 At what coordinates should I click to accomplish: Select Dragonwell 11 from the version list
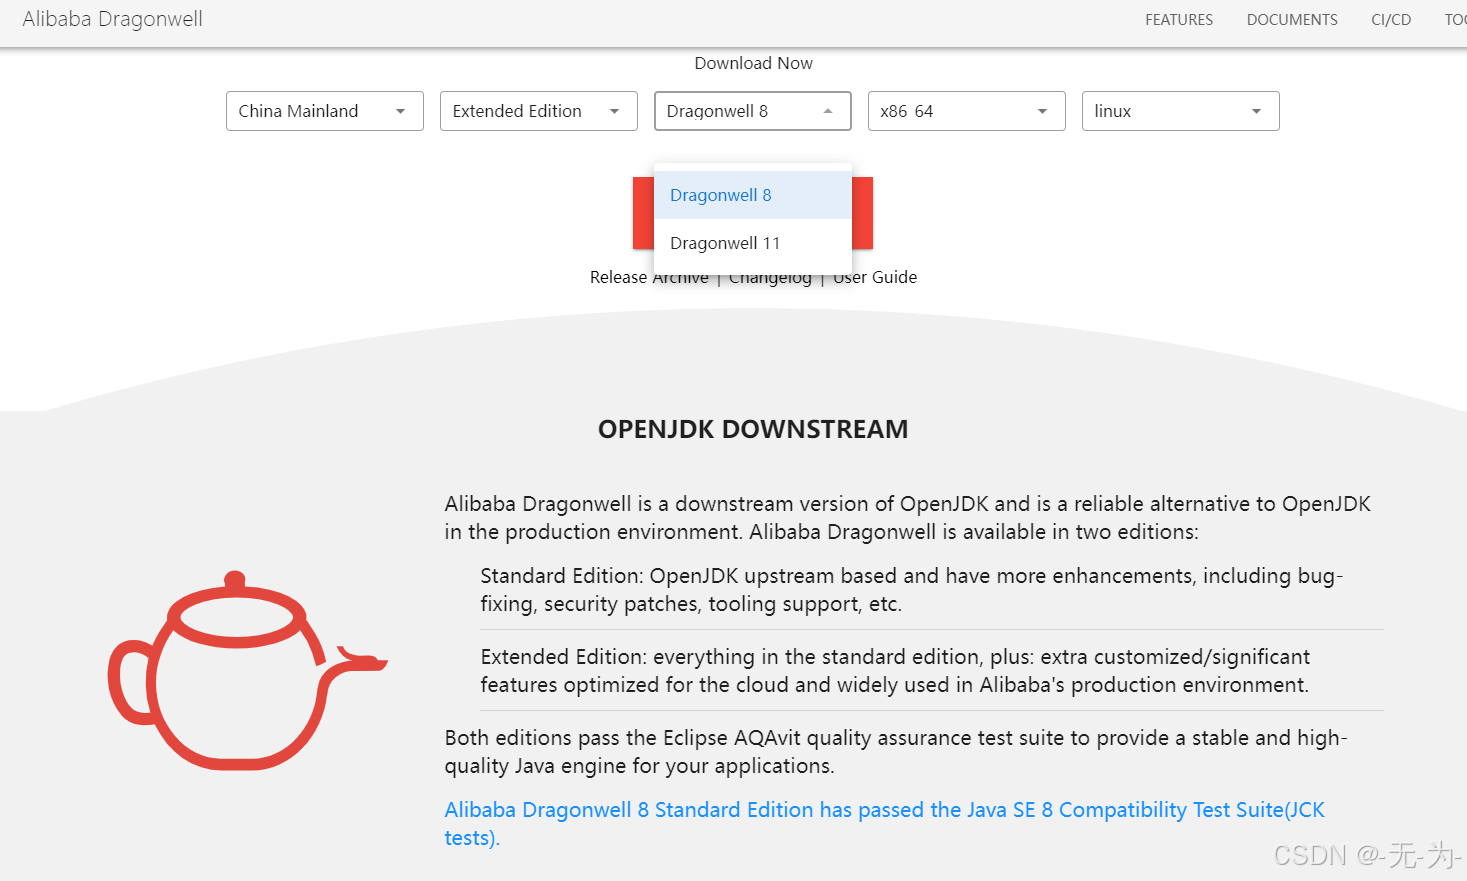(725, 243)
